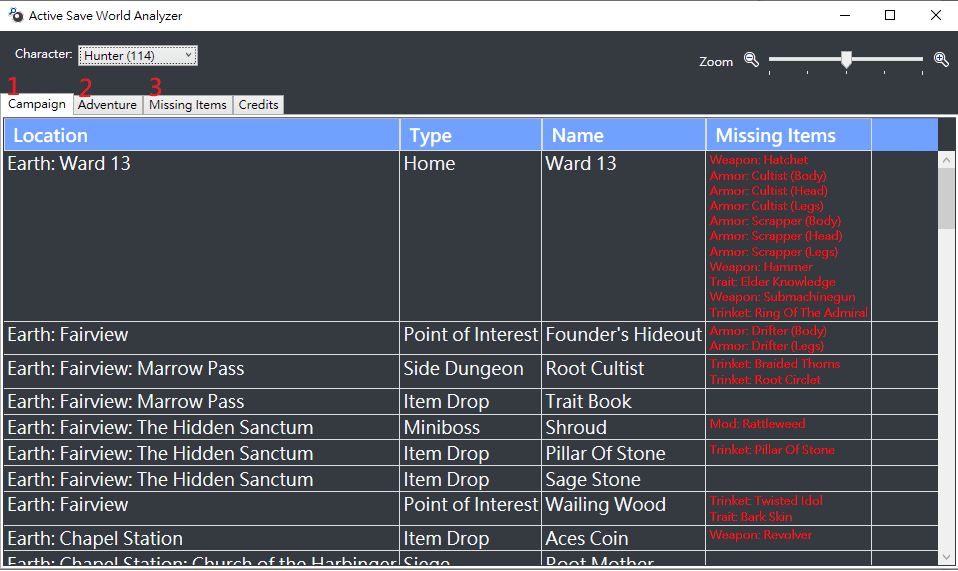This screenshot has height=571, width=958.
Task: Close the Active Save World Analyzer window
Action: [935, 15]
